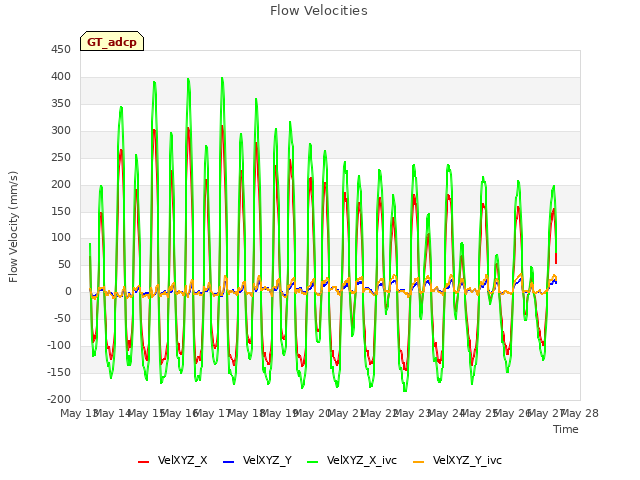Click the Flow Velocity (mm/s) axis label

(x=13, y=227)
